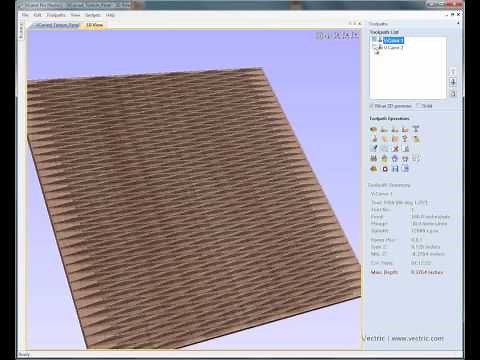The width and height of the screenshot is (480, 360).
Task: Open the vertical Drawing tab on left edge
Action: point(22,31)
